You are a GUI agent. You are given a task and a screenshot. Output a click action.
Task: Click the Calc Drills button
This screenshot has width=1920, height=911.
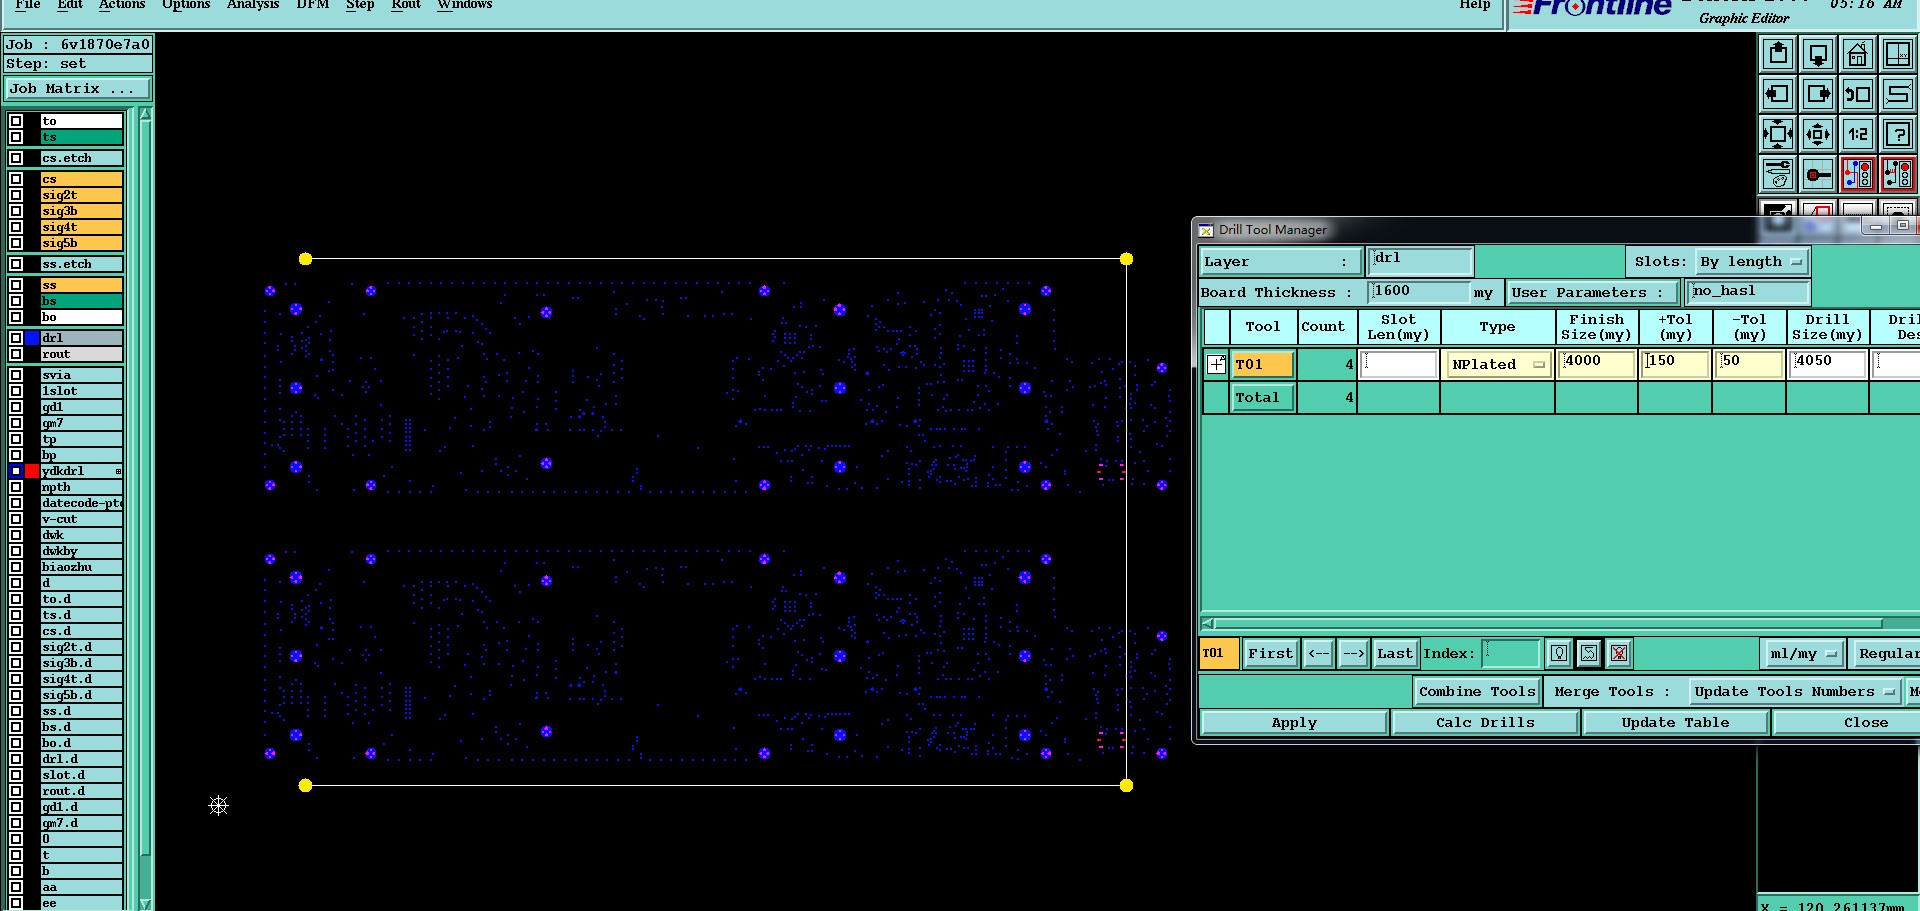click(x=1485, y=722)
